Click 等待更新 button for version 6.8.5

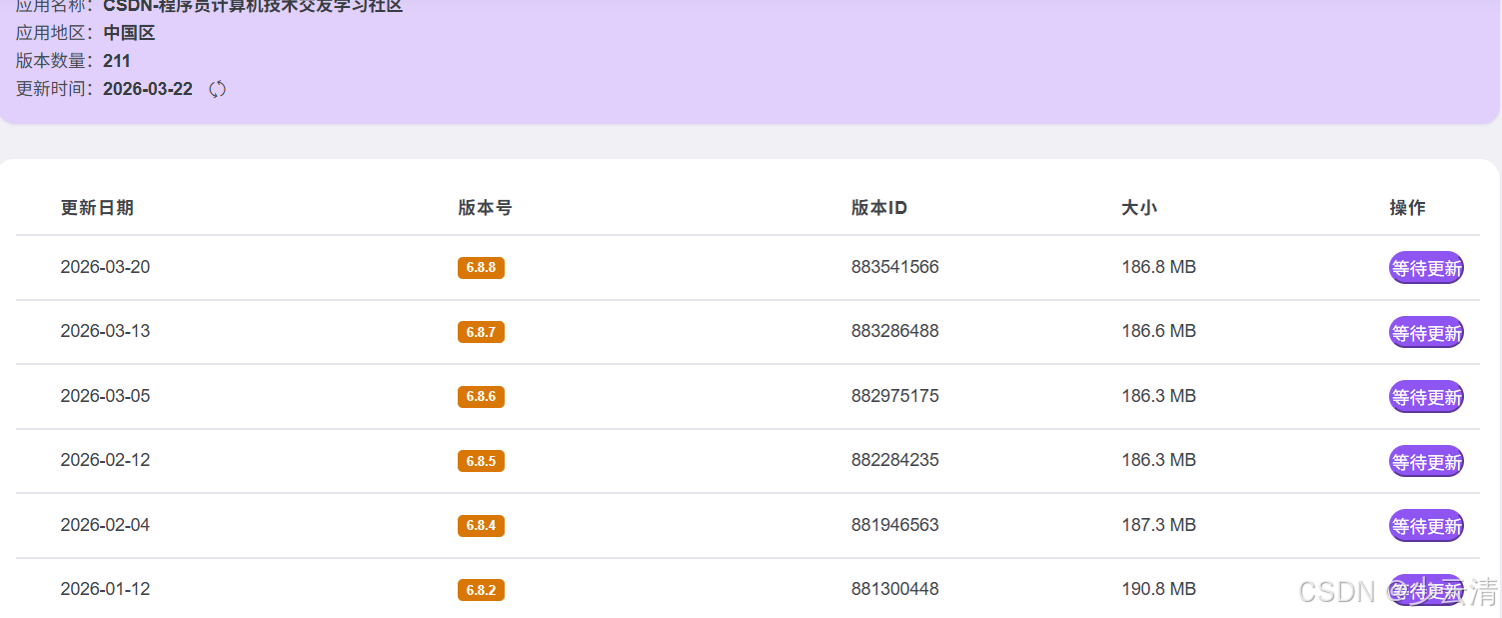coord(1426,461)
